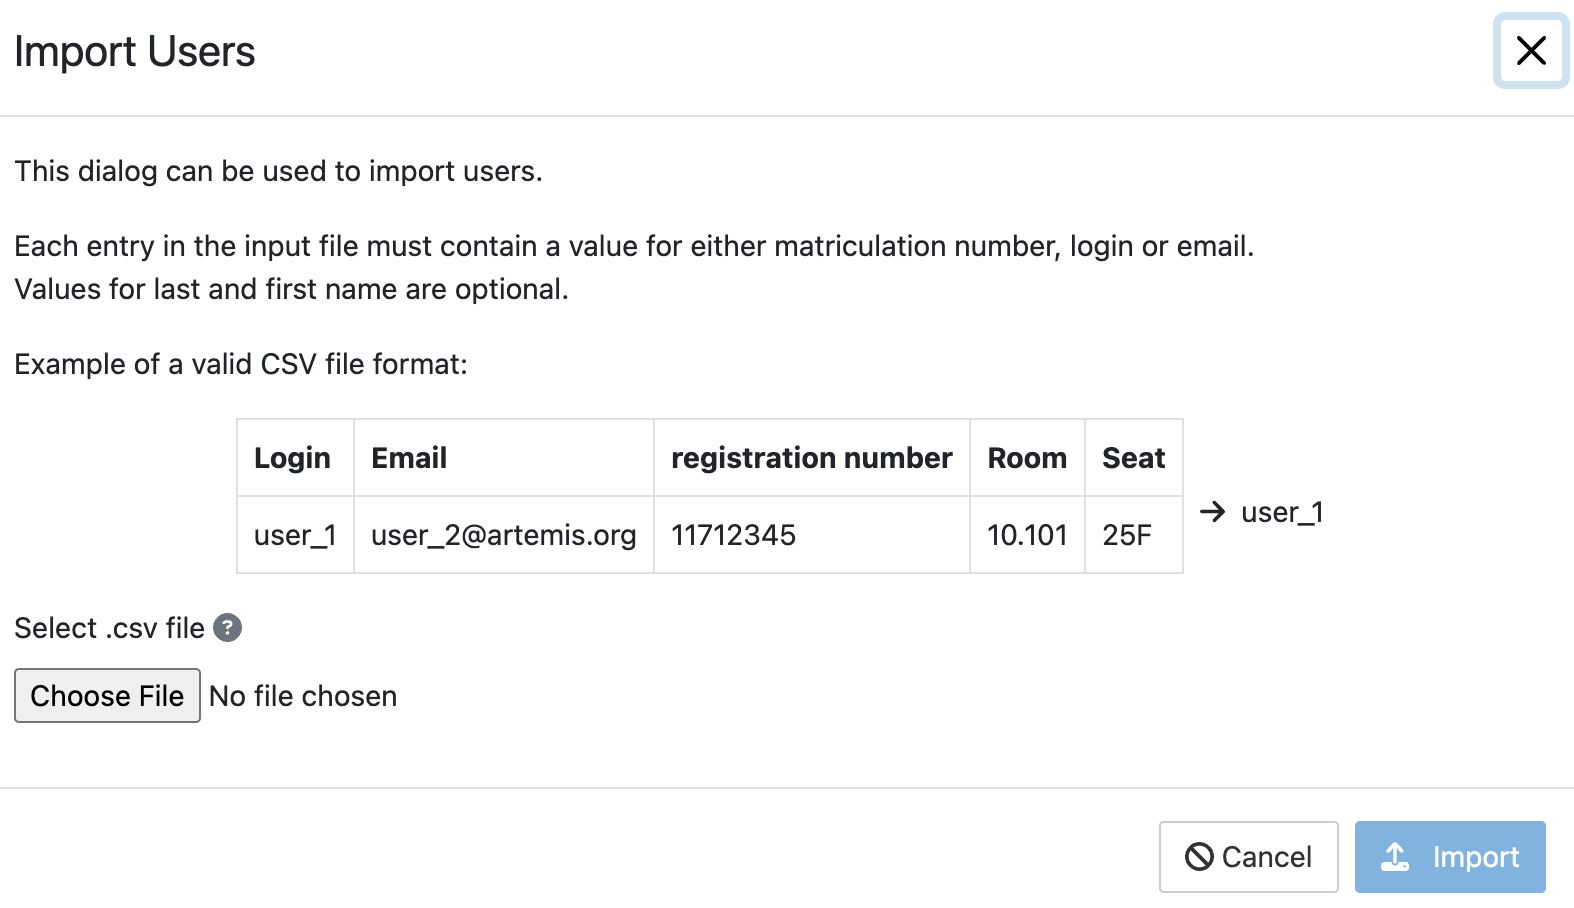Click the user_2@artemis.org email cell
Viewport: 1574px width, 908px height.
(x=503, y=535)
